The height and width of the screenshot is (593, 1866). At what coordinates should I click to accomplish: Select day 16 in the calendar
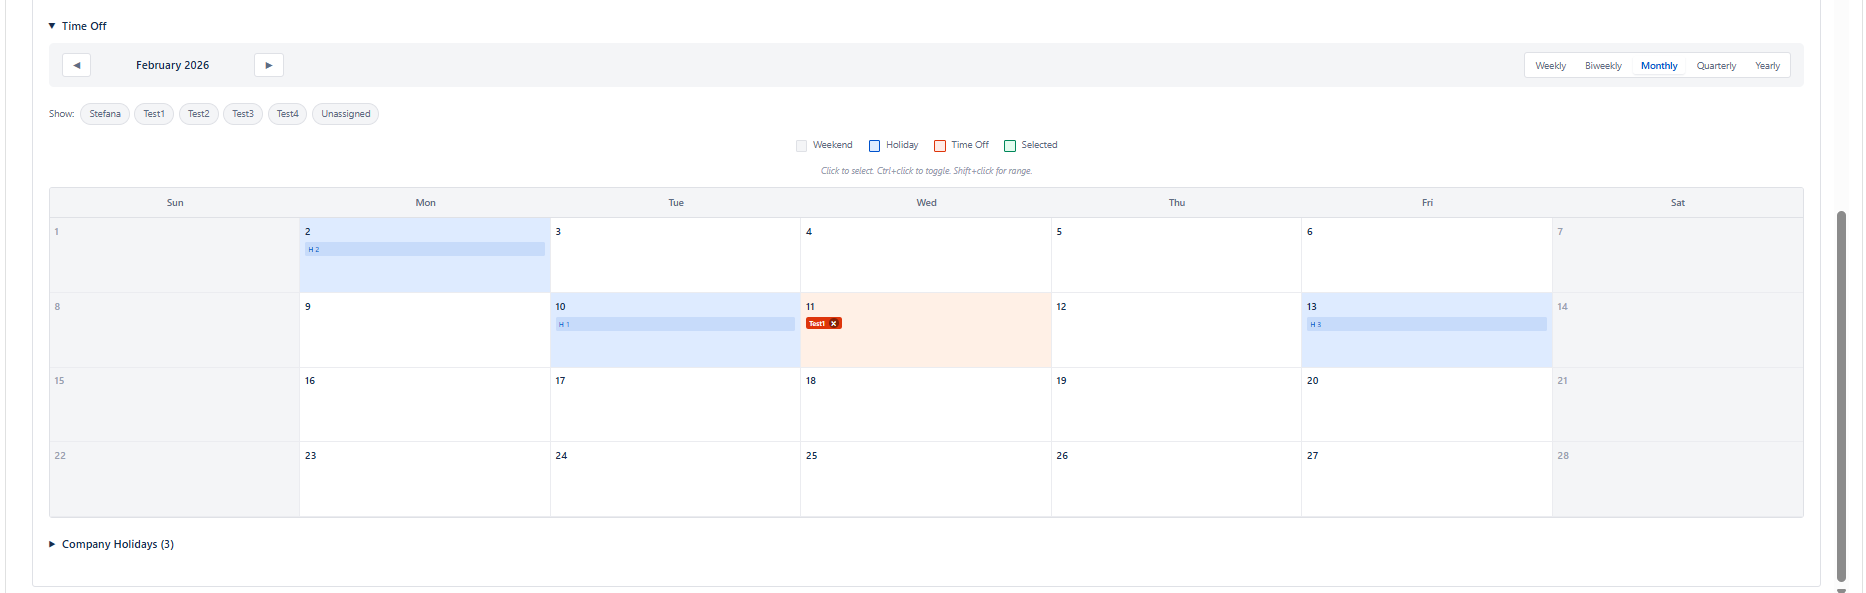coord(425,404)
